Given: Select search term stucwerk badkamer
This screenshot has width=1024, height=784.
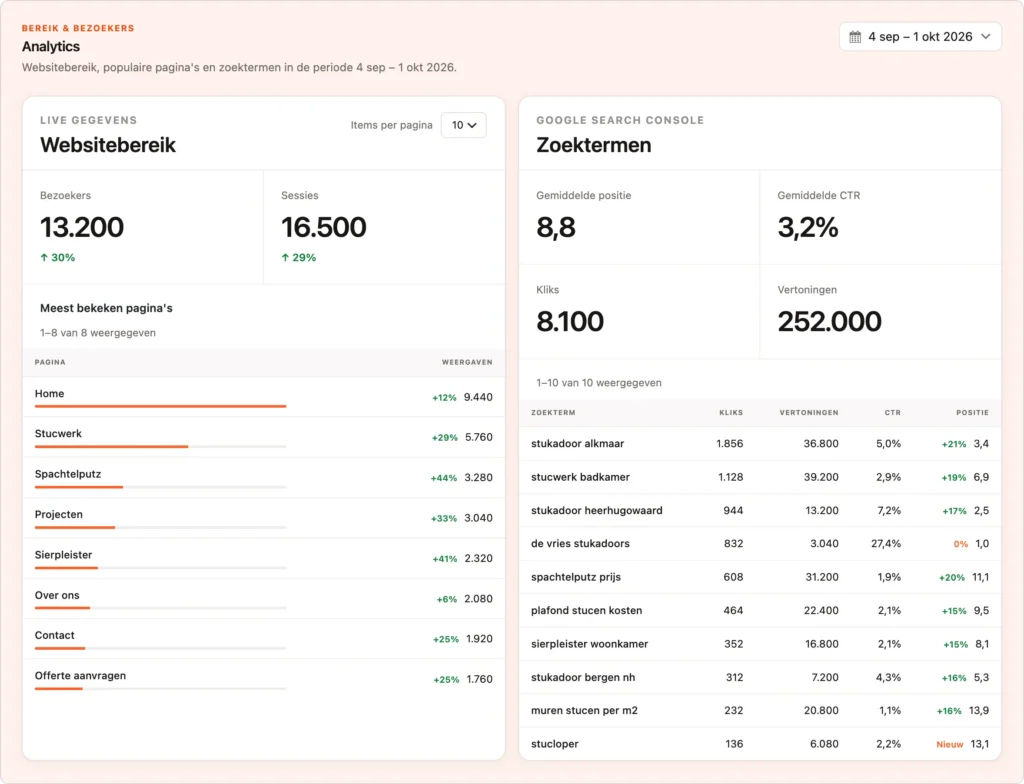Looking at the screenshot, I should pos(581,477).
